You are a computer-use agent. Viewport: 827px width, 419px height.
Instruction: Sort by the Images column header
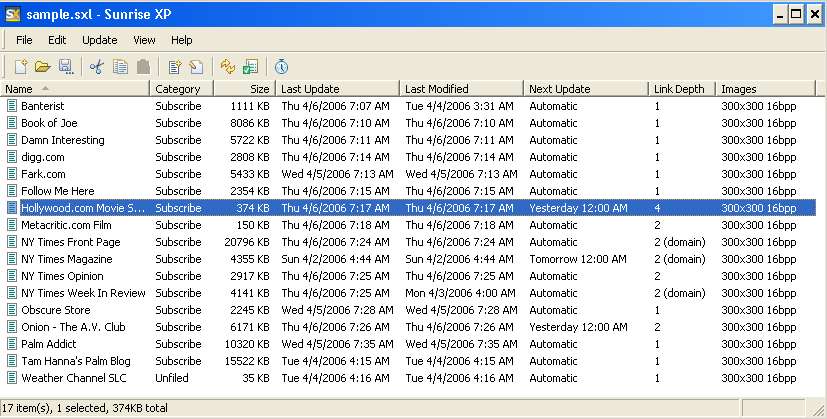(x=766, y=89)
